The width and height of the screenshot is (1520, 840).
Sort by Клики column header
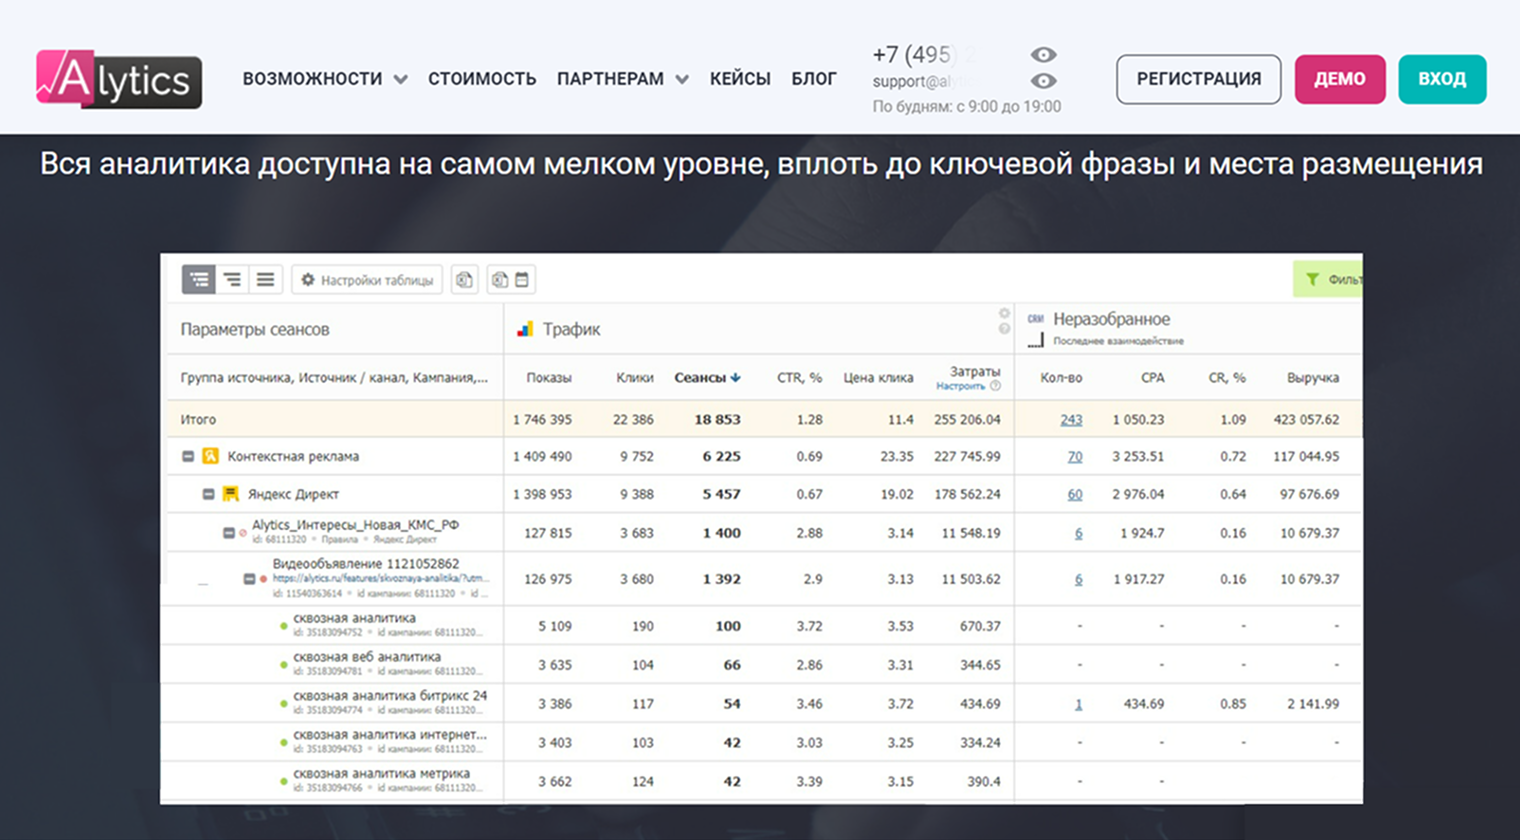click(x=635, y=378)
